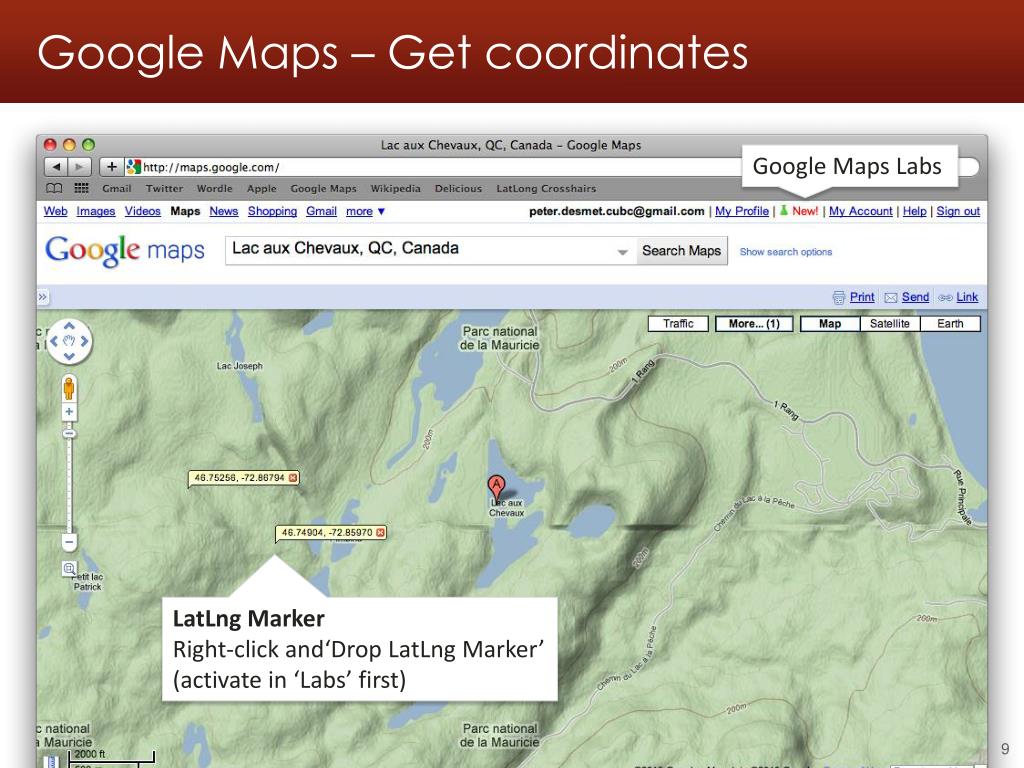Click Show search options link
1024x768 pixels.
(786, 251)
